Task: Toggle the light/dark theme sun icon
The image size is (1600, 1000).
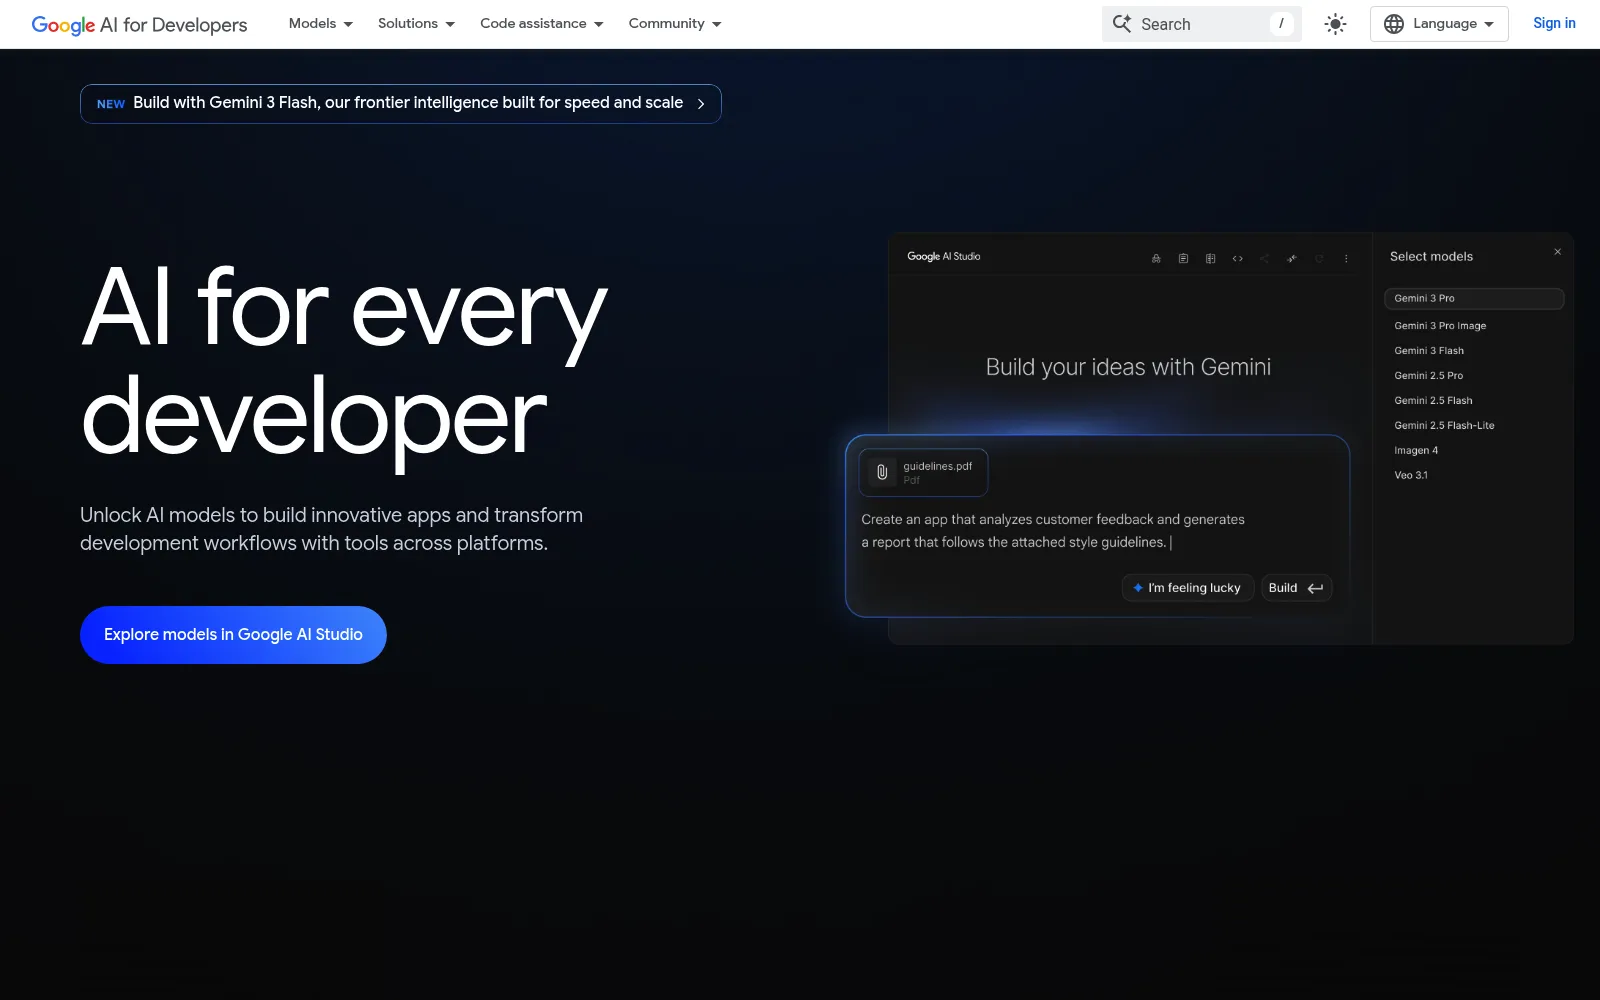Action: (x=1335, y=24)
